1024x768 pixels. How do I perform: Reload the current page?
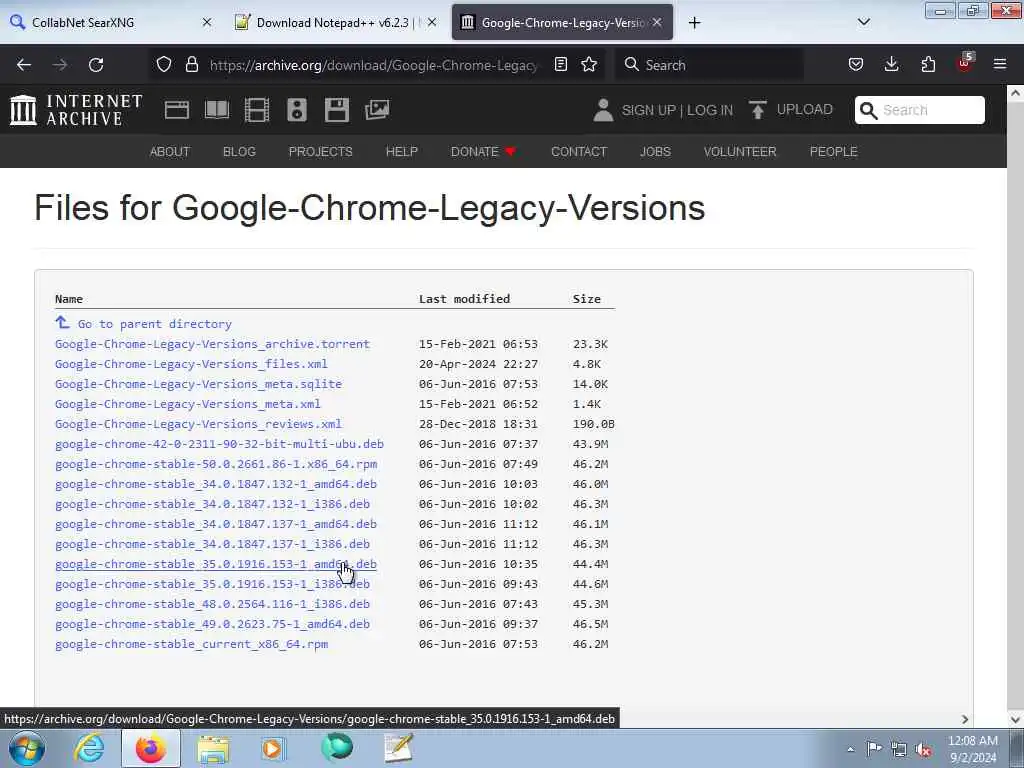96,65
